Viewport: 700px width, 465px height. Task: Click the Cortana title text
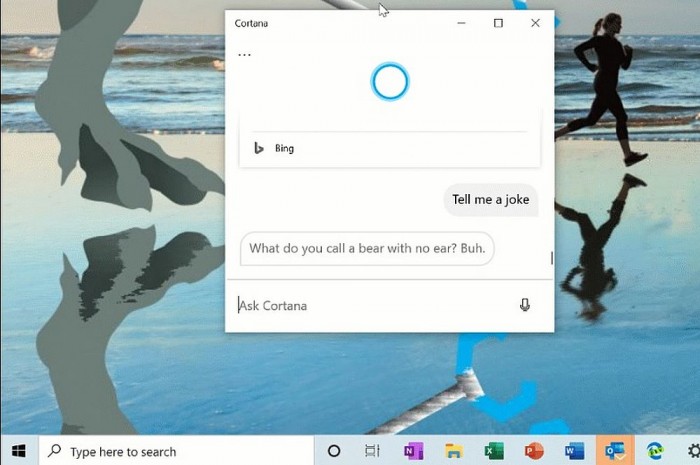click(251, 23)
